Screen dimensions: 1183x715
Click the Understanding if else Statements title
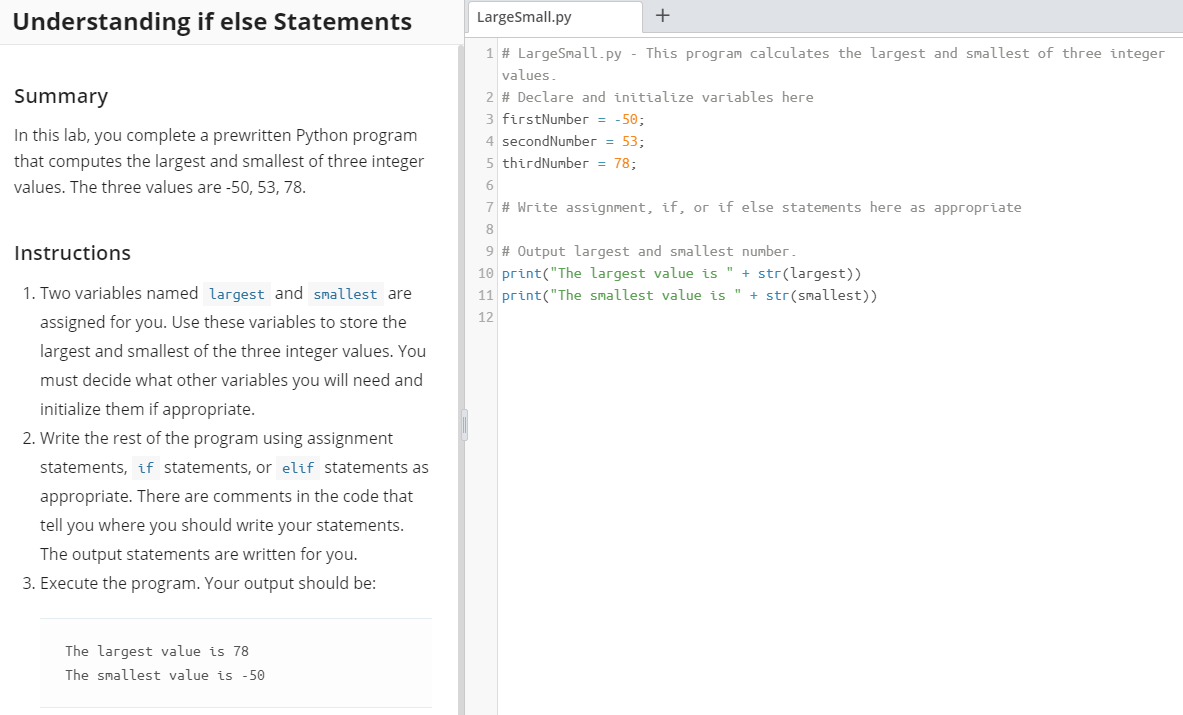[x=212, y=21]
